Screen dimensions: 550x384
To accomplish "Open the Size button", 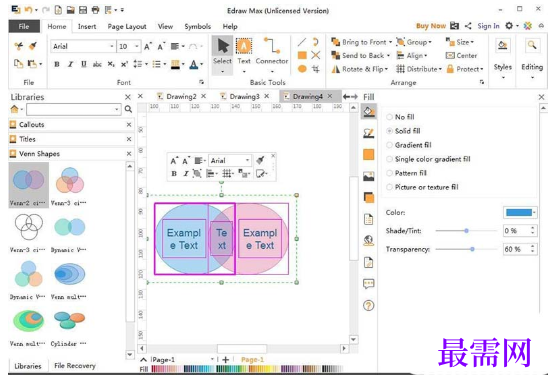I will 460,42.
